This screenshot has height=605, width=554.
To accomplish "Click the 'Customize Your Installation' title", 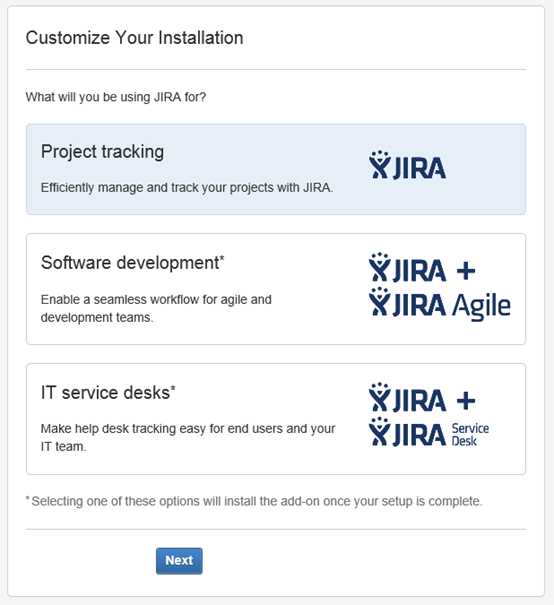I will click(134, 38).
